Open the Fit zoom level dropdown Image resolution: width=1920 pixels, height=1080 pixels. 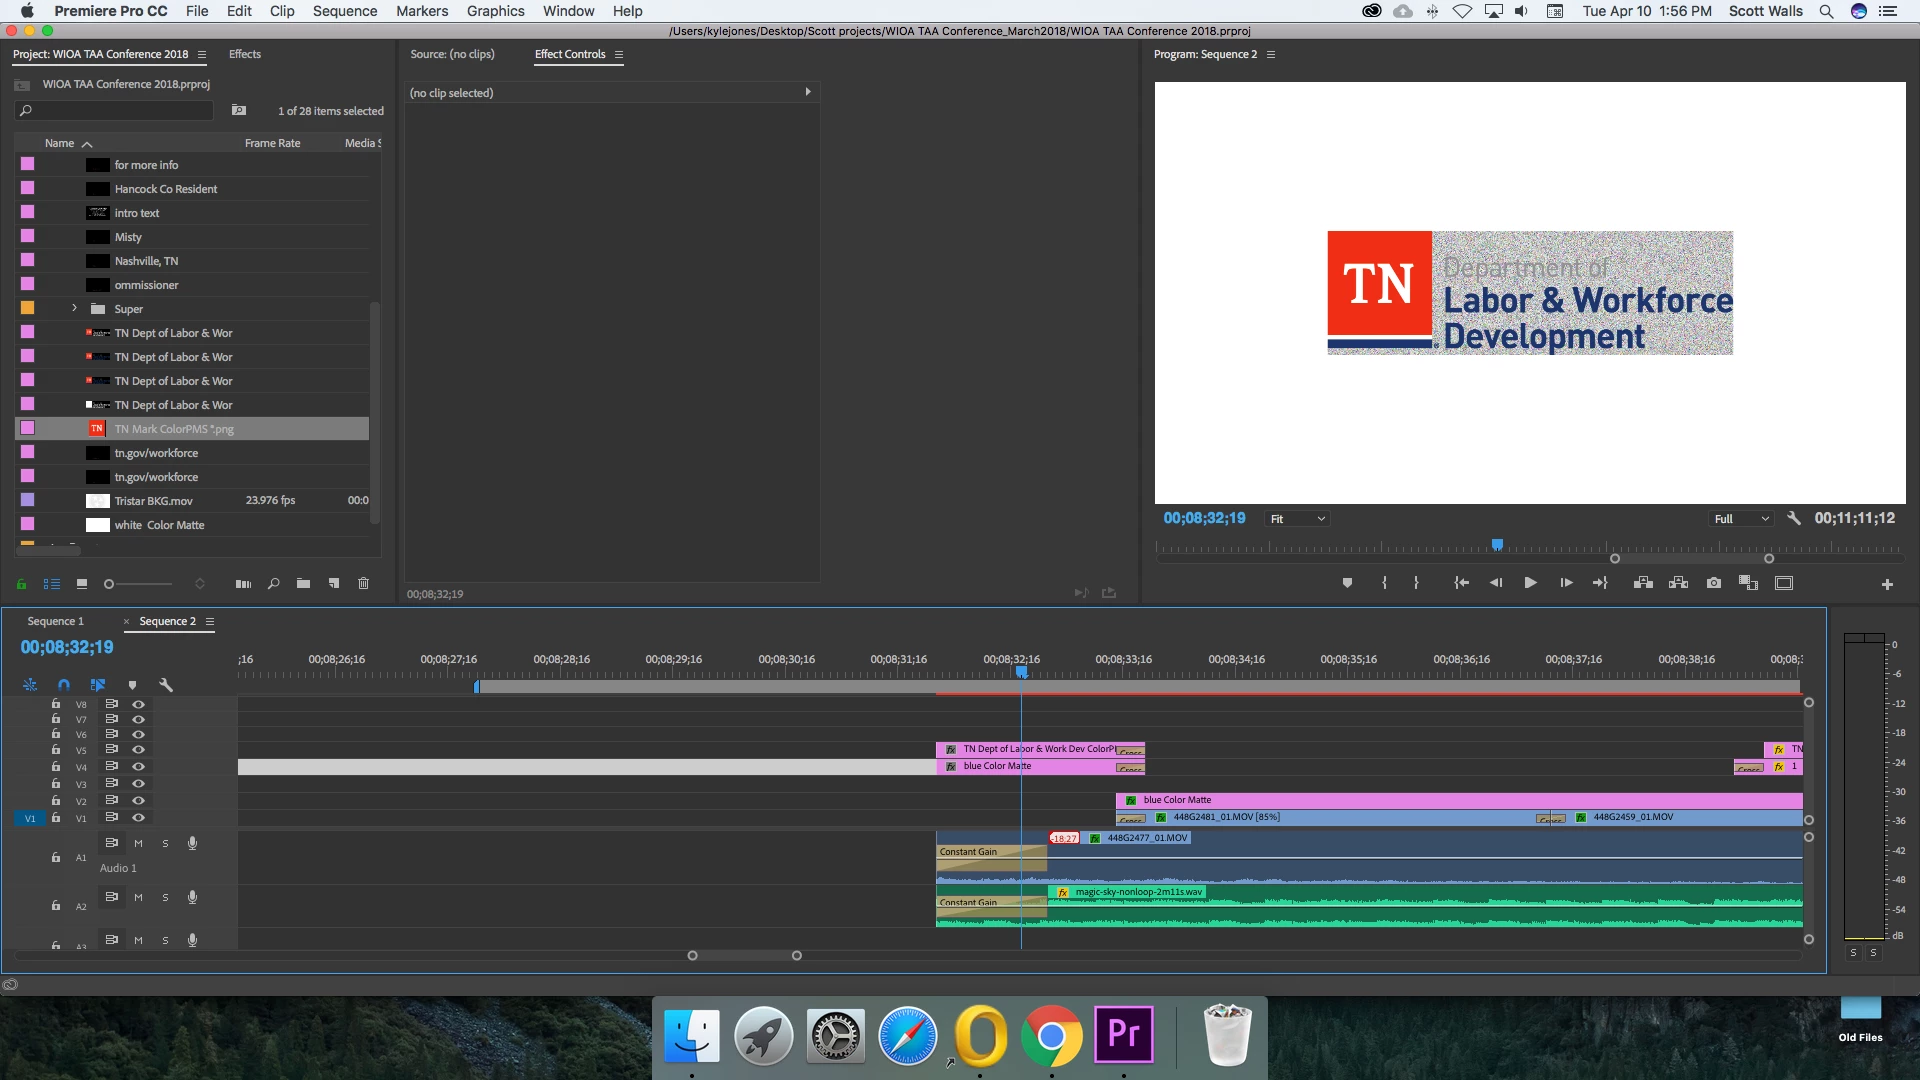[x=1297, y=519]
